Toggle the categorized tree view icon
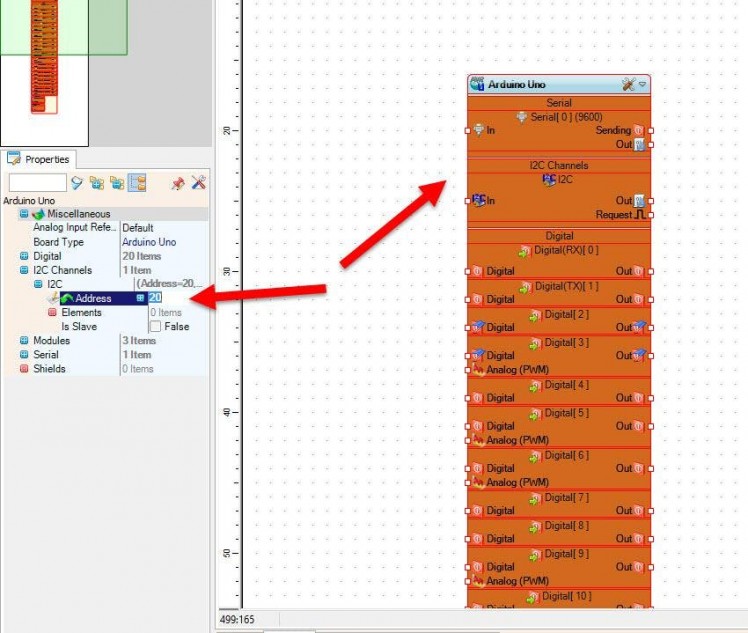Screen dimensions: 748x633 pos(137,183)
